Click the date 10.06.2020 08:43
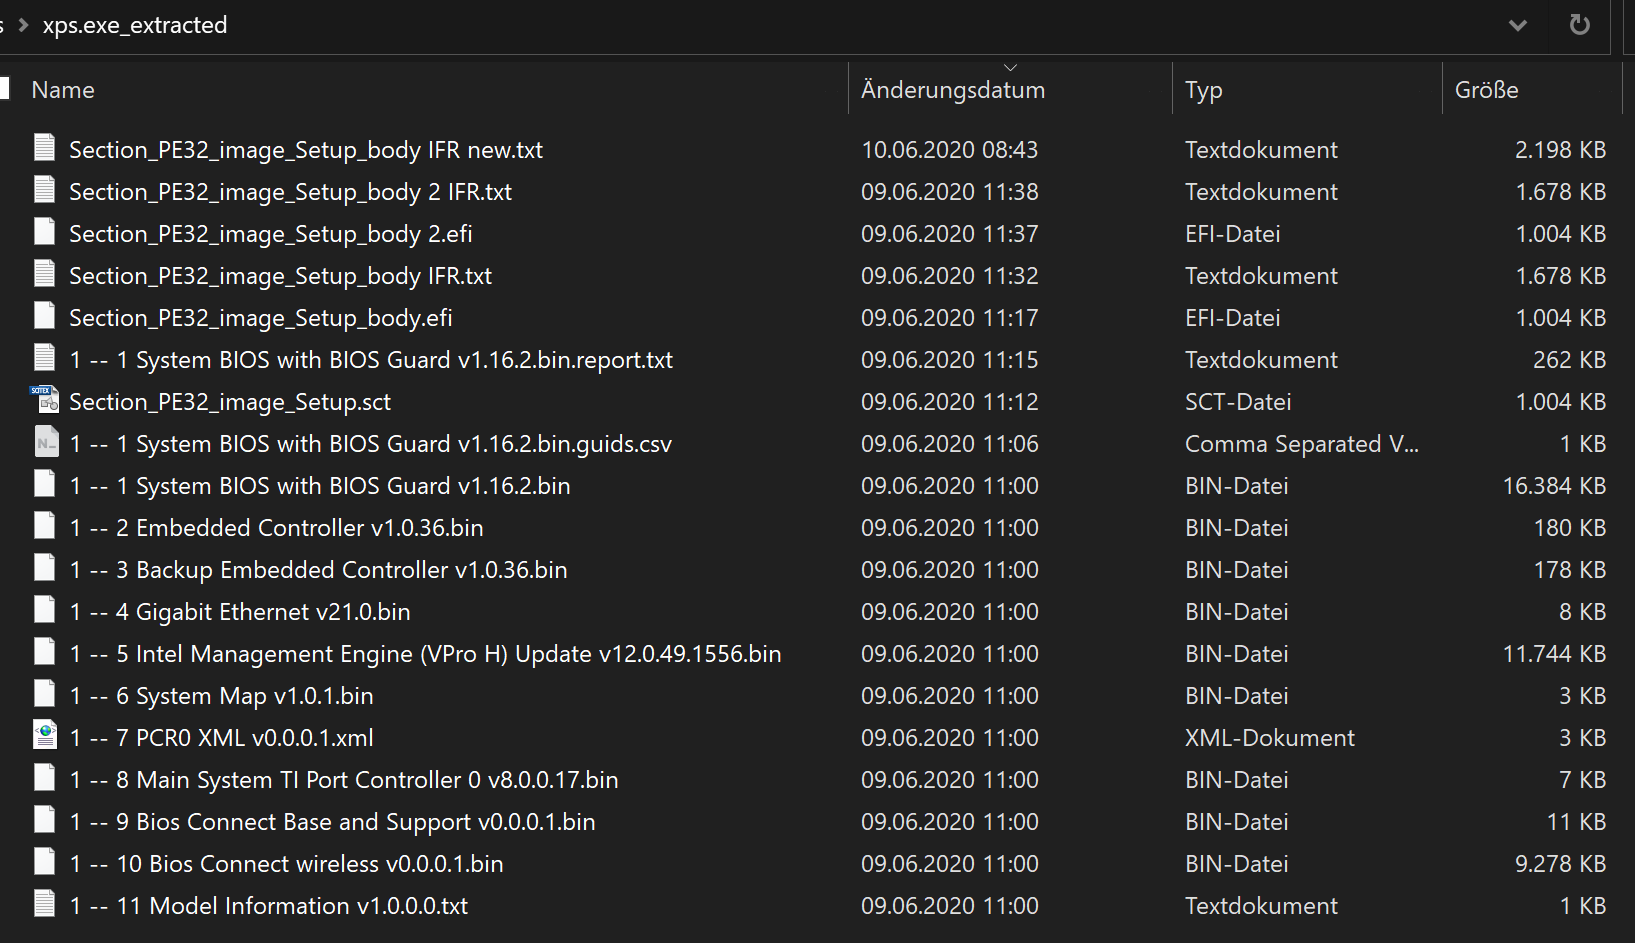The width and height of the screenshot is (1635, 943). coord(950,150)
